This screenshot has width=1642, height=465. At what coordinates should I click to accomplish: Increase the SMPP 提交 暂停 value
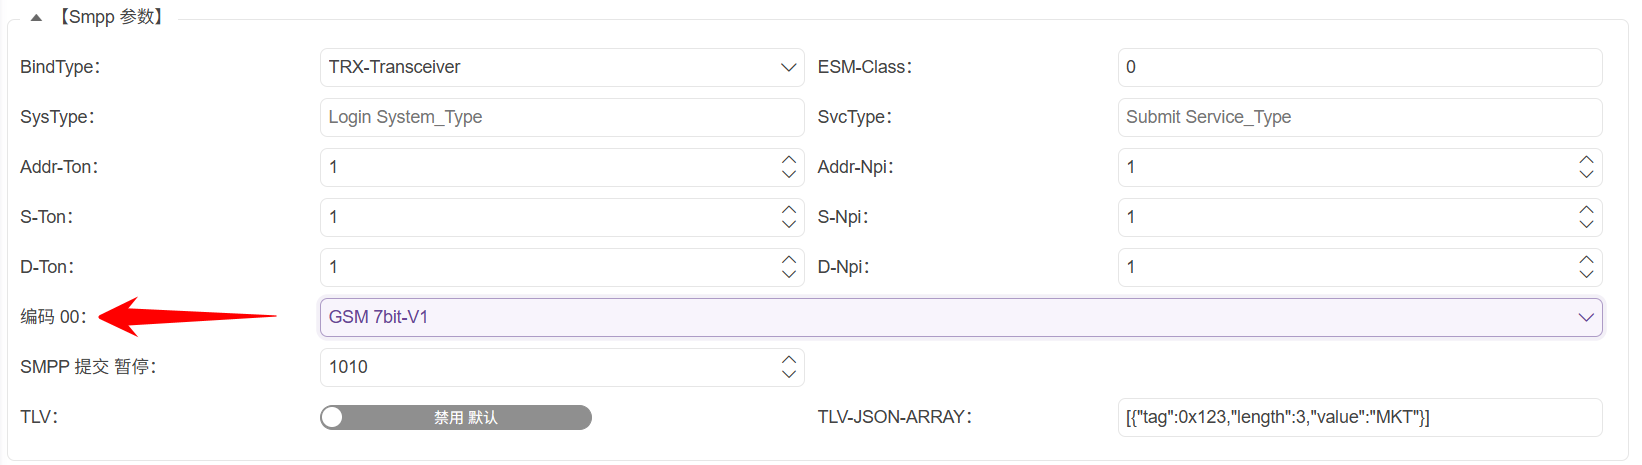pos(789,360)
